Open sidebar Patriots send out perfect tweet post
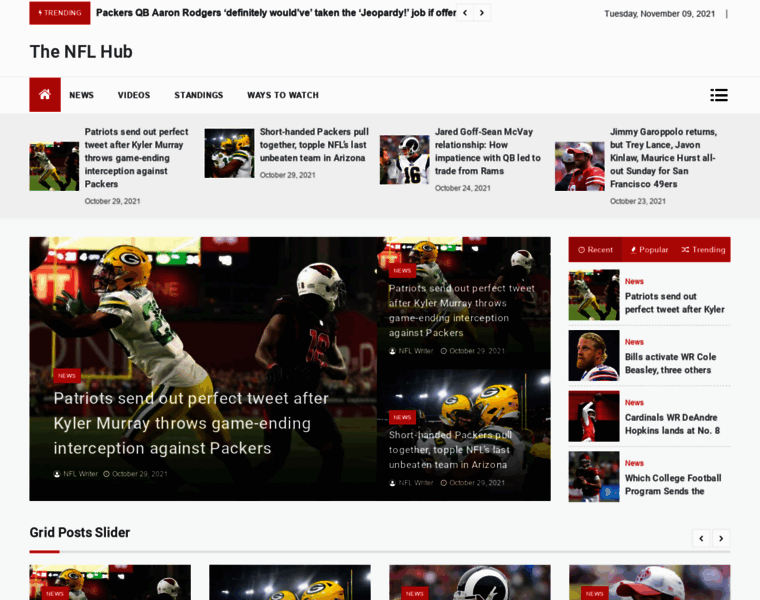This screenshot has width=760, height=600. 674,303
